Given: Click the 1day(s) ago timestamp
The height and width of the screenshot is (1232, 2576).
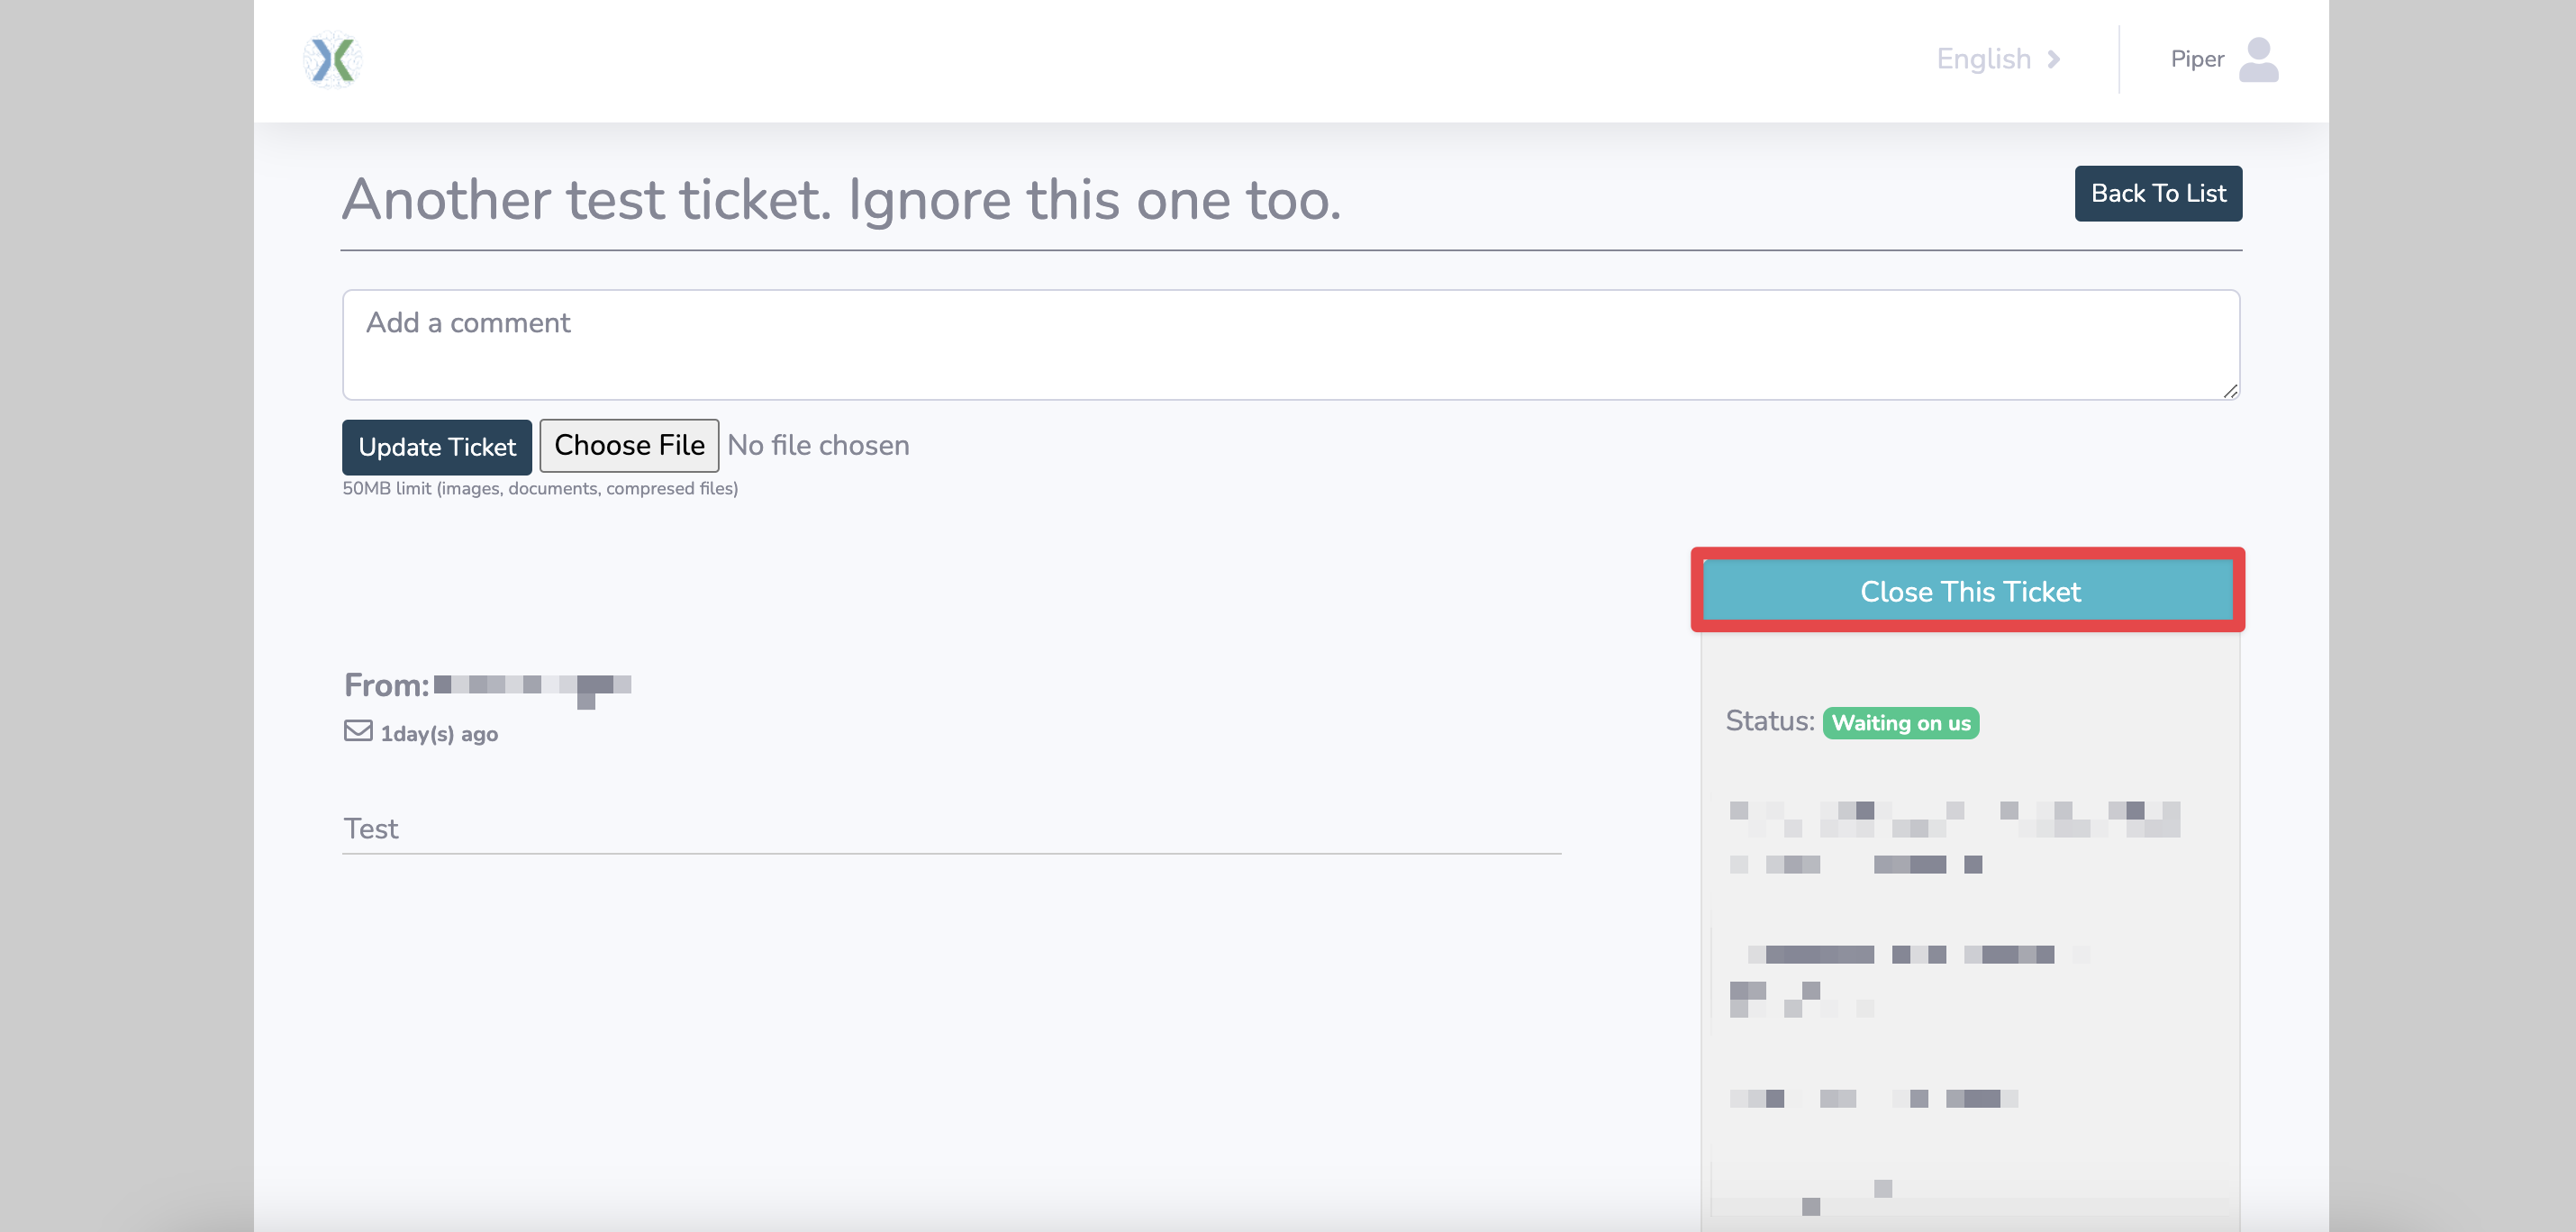Looking at the screenshot, I should point(439,734).
